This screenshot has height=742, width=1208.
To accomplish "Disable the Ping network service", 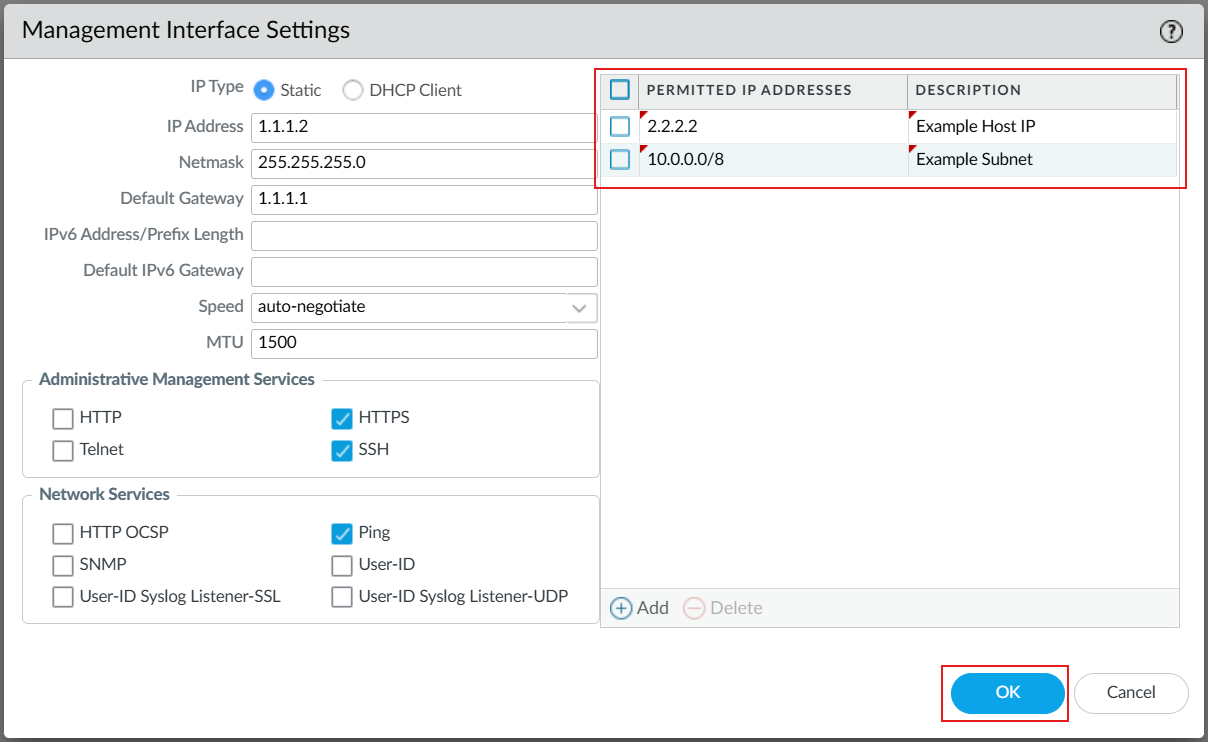I will coord(342,533).
